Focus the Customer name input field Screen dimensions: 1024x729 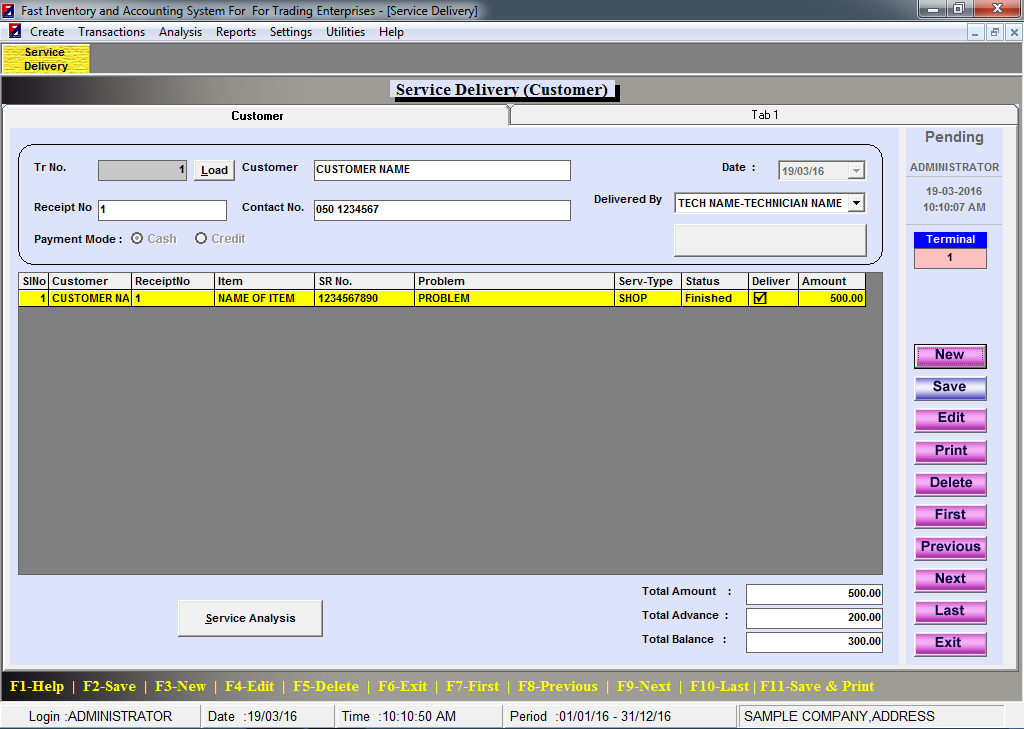coord(441,170)
